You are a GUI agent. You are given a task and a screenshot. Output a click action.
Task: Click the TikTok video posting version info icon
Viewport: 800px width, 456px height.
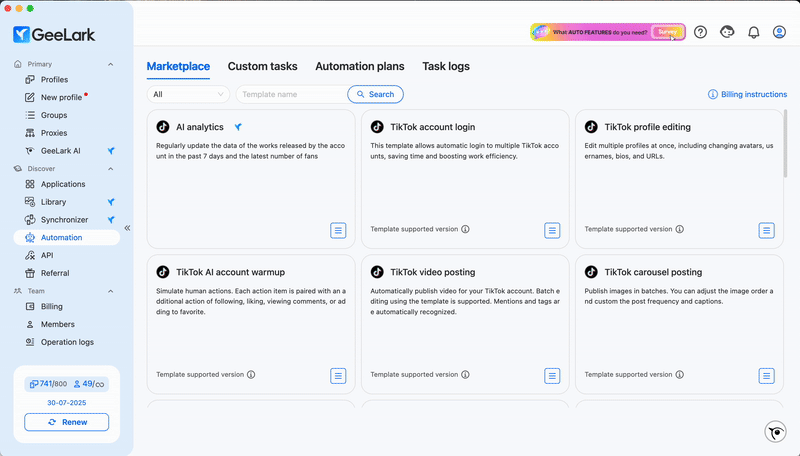(465, 374)
